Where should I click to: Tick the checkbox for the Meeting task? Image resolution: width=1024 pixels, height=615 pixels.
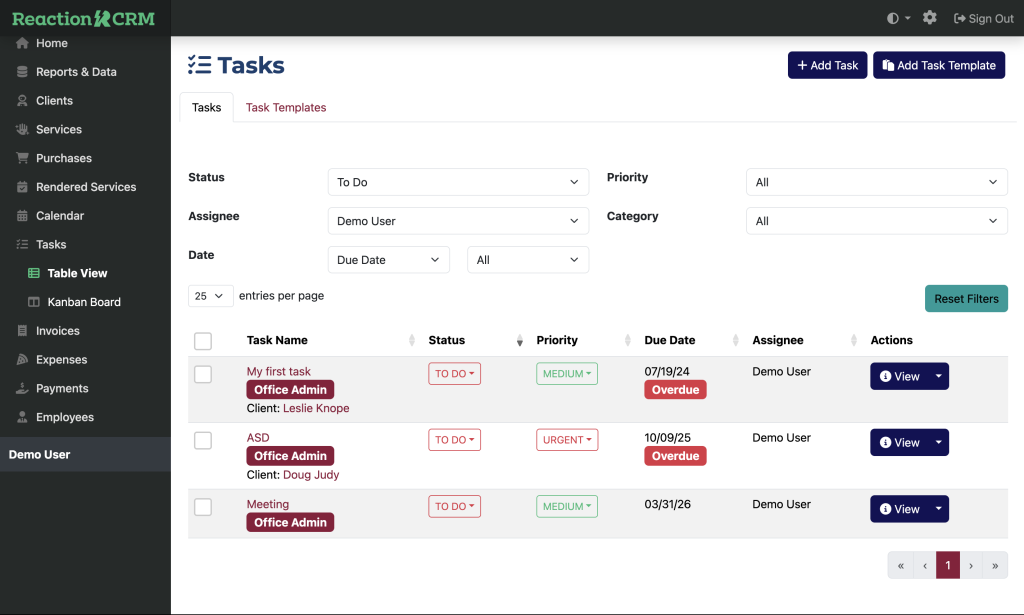point(203,507)
